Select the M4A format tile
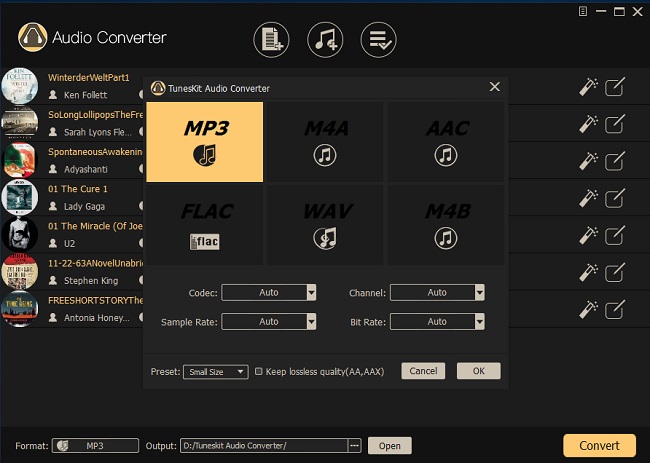650x463 pixels. tap(324, 141)
